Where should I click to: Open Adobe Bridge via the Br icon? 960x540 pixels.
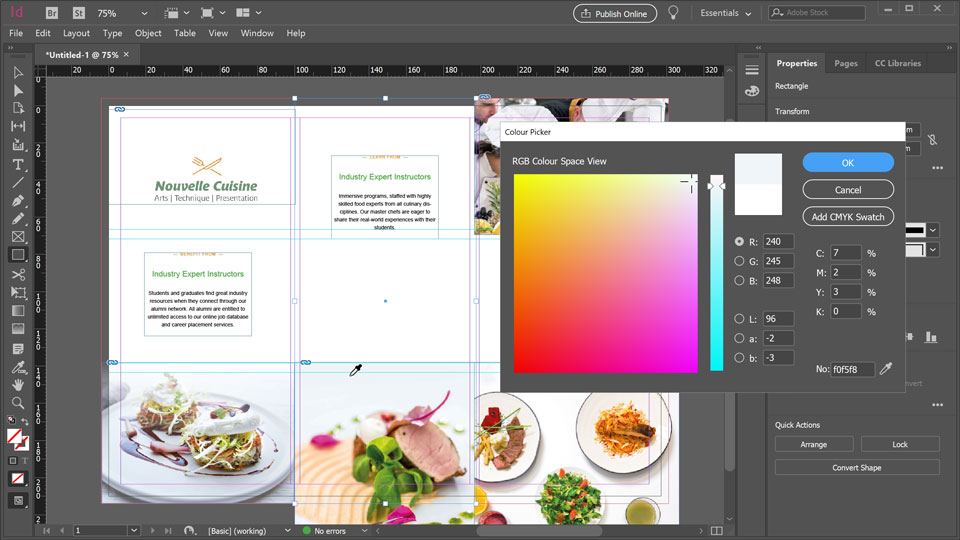pos(52,14)
